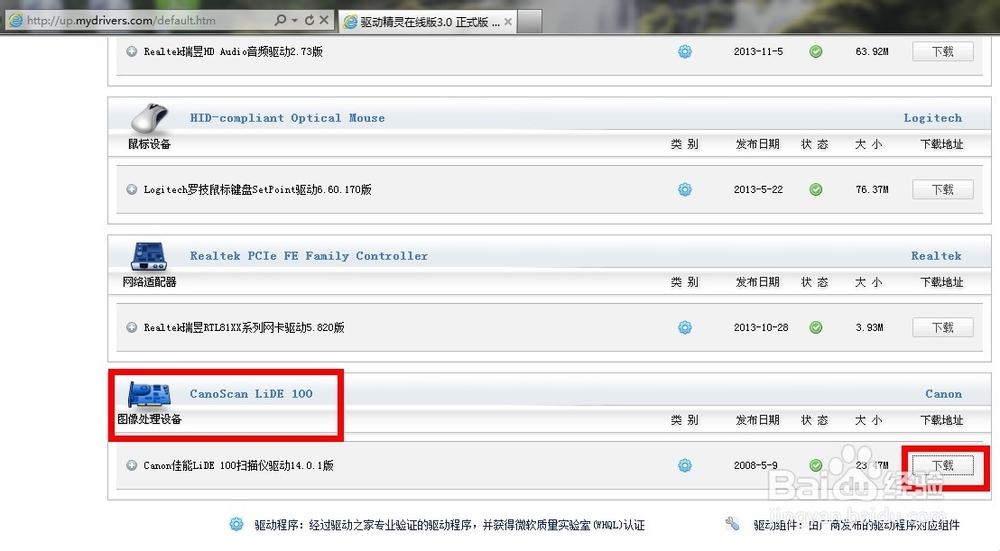Click the Realtek vendor name

[x=936, y=256]
